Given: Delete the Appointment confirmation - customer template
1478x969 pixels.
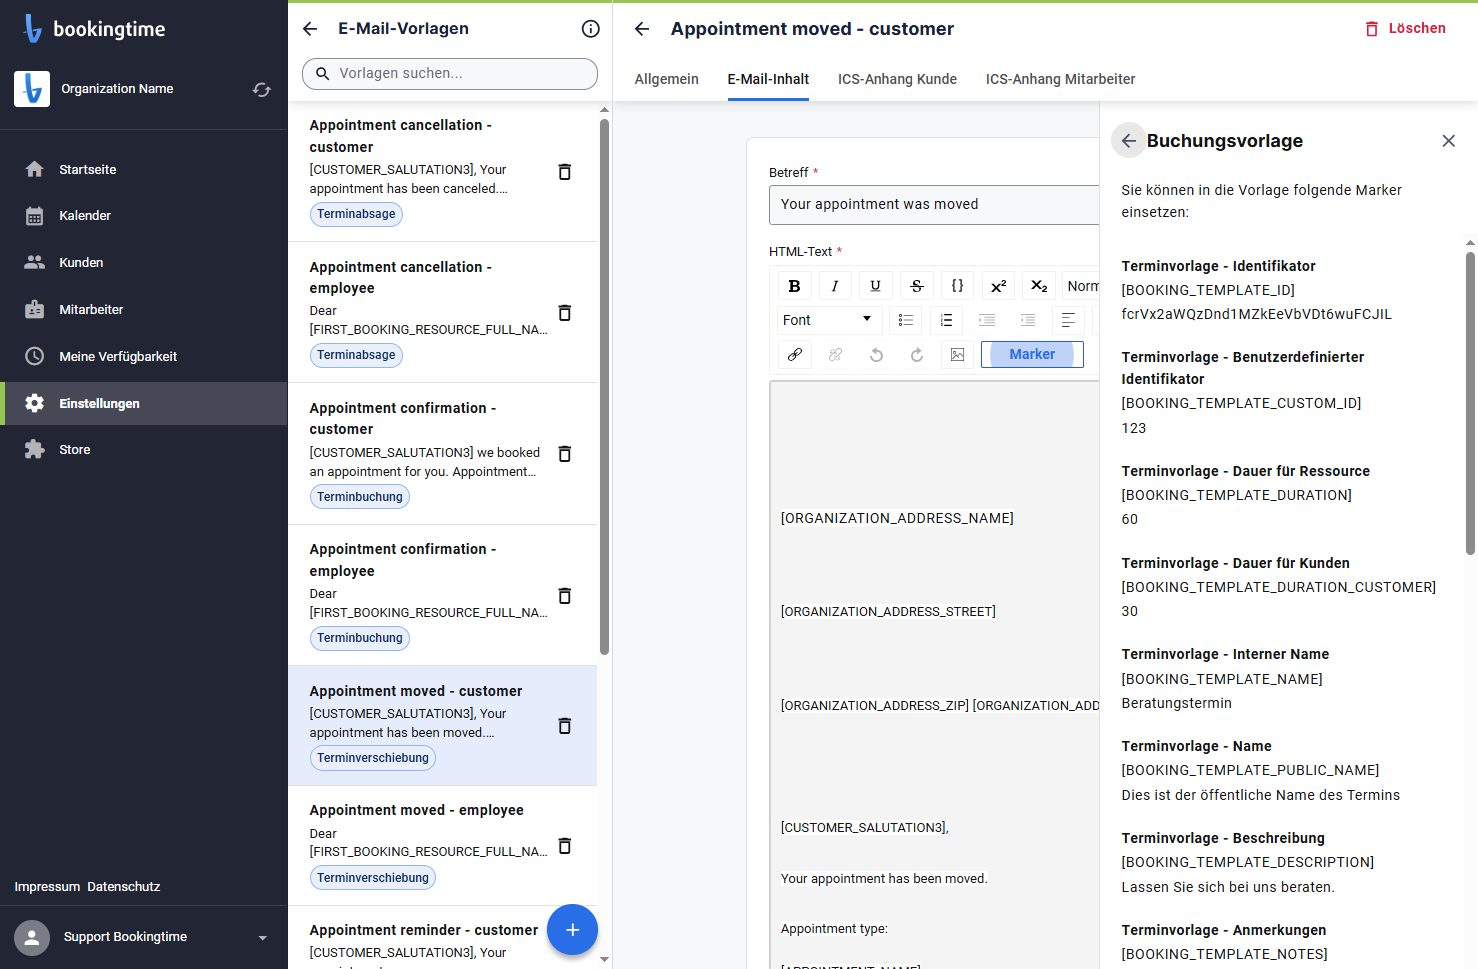Looking at the screenshot, I should 565,454.
